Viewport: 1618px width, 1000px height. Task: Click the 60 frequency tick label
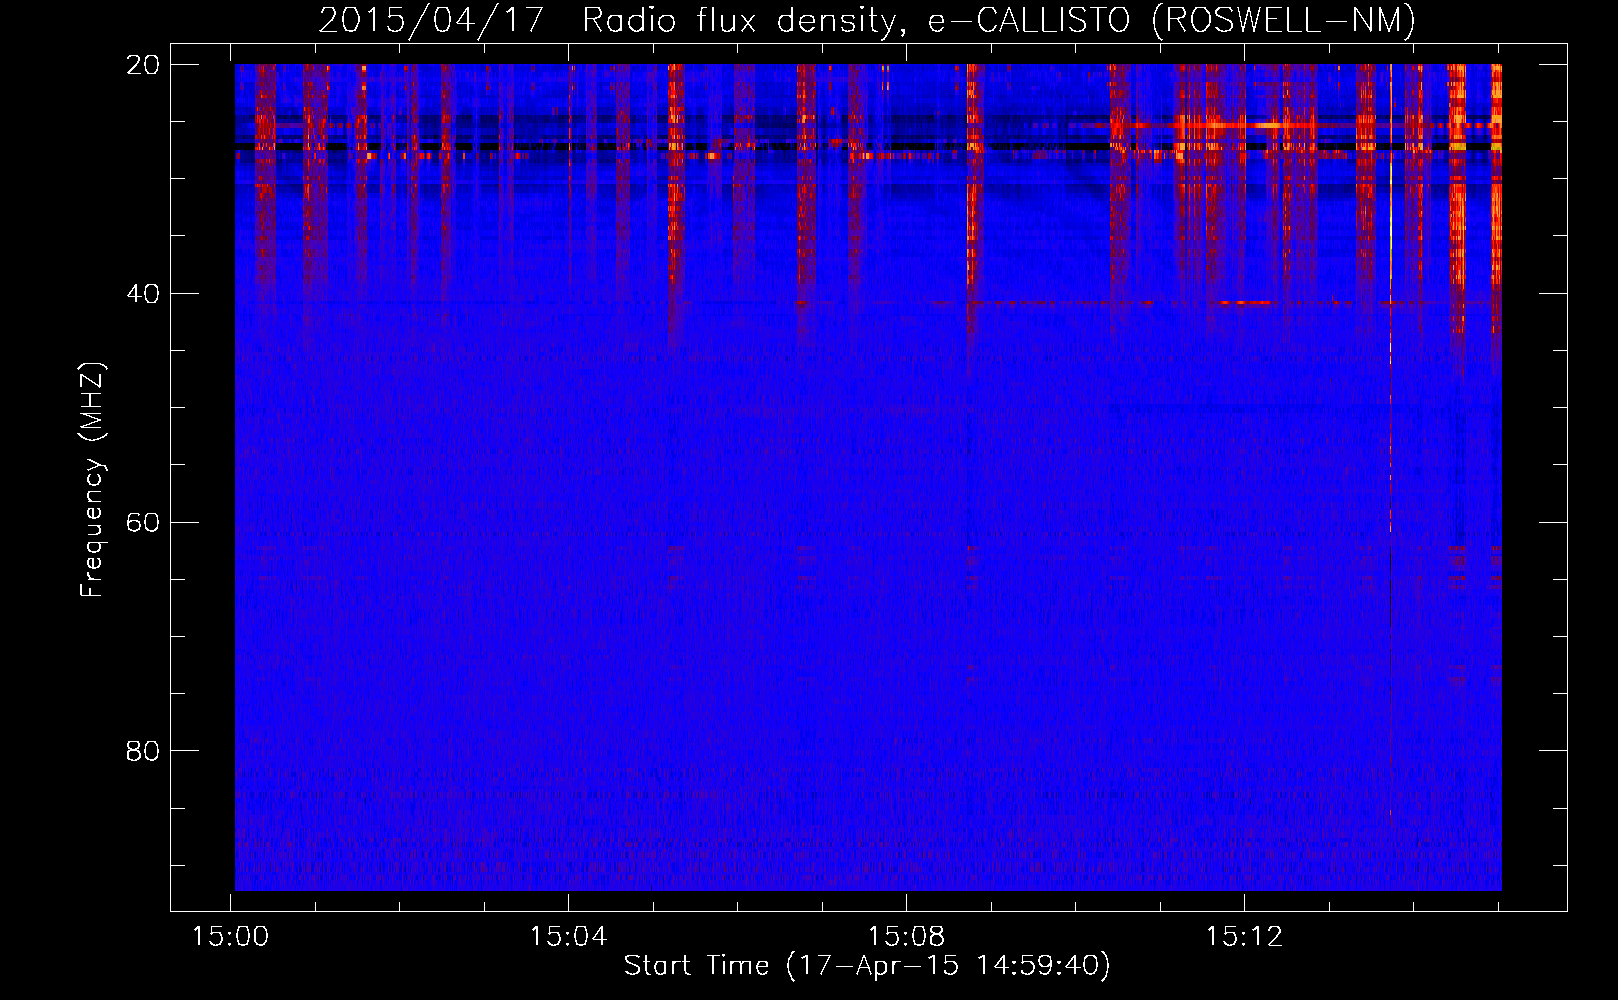pyautogui.click(x=143, y=522)
